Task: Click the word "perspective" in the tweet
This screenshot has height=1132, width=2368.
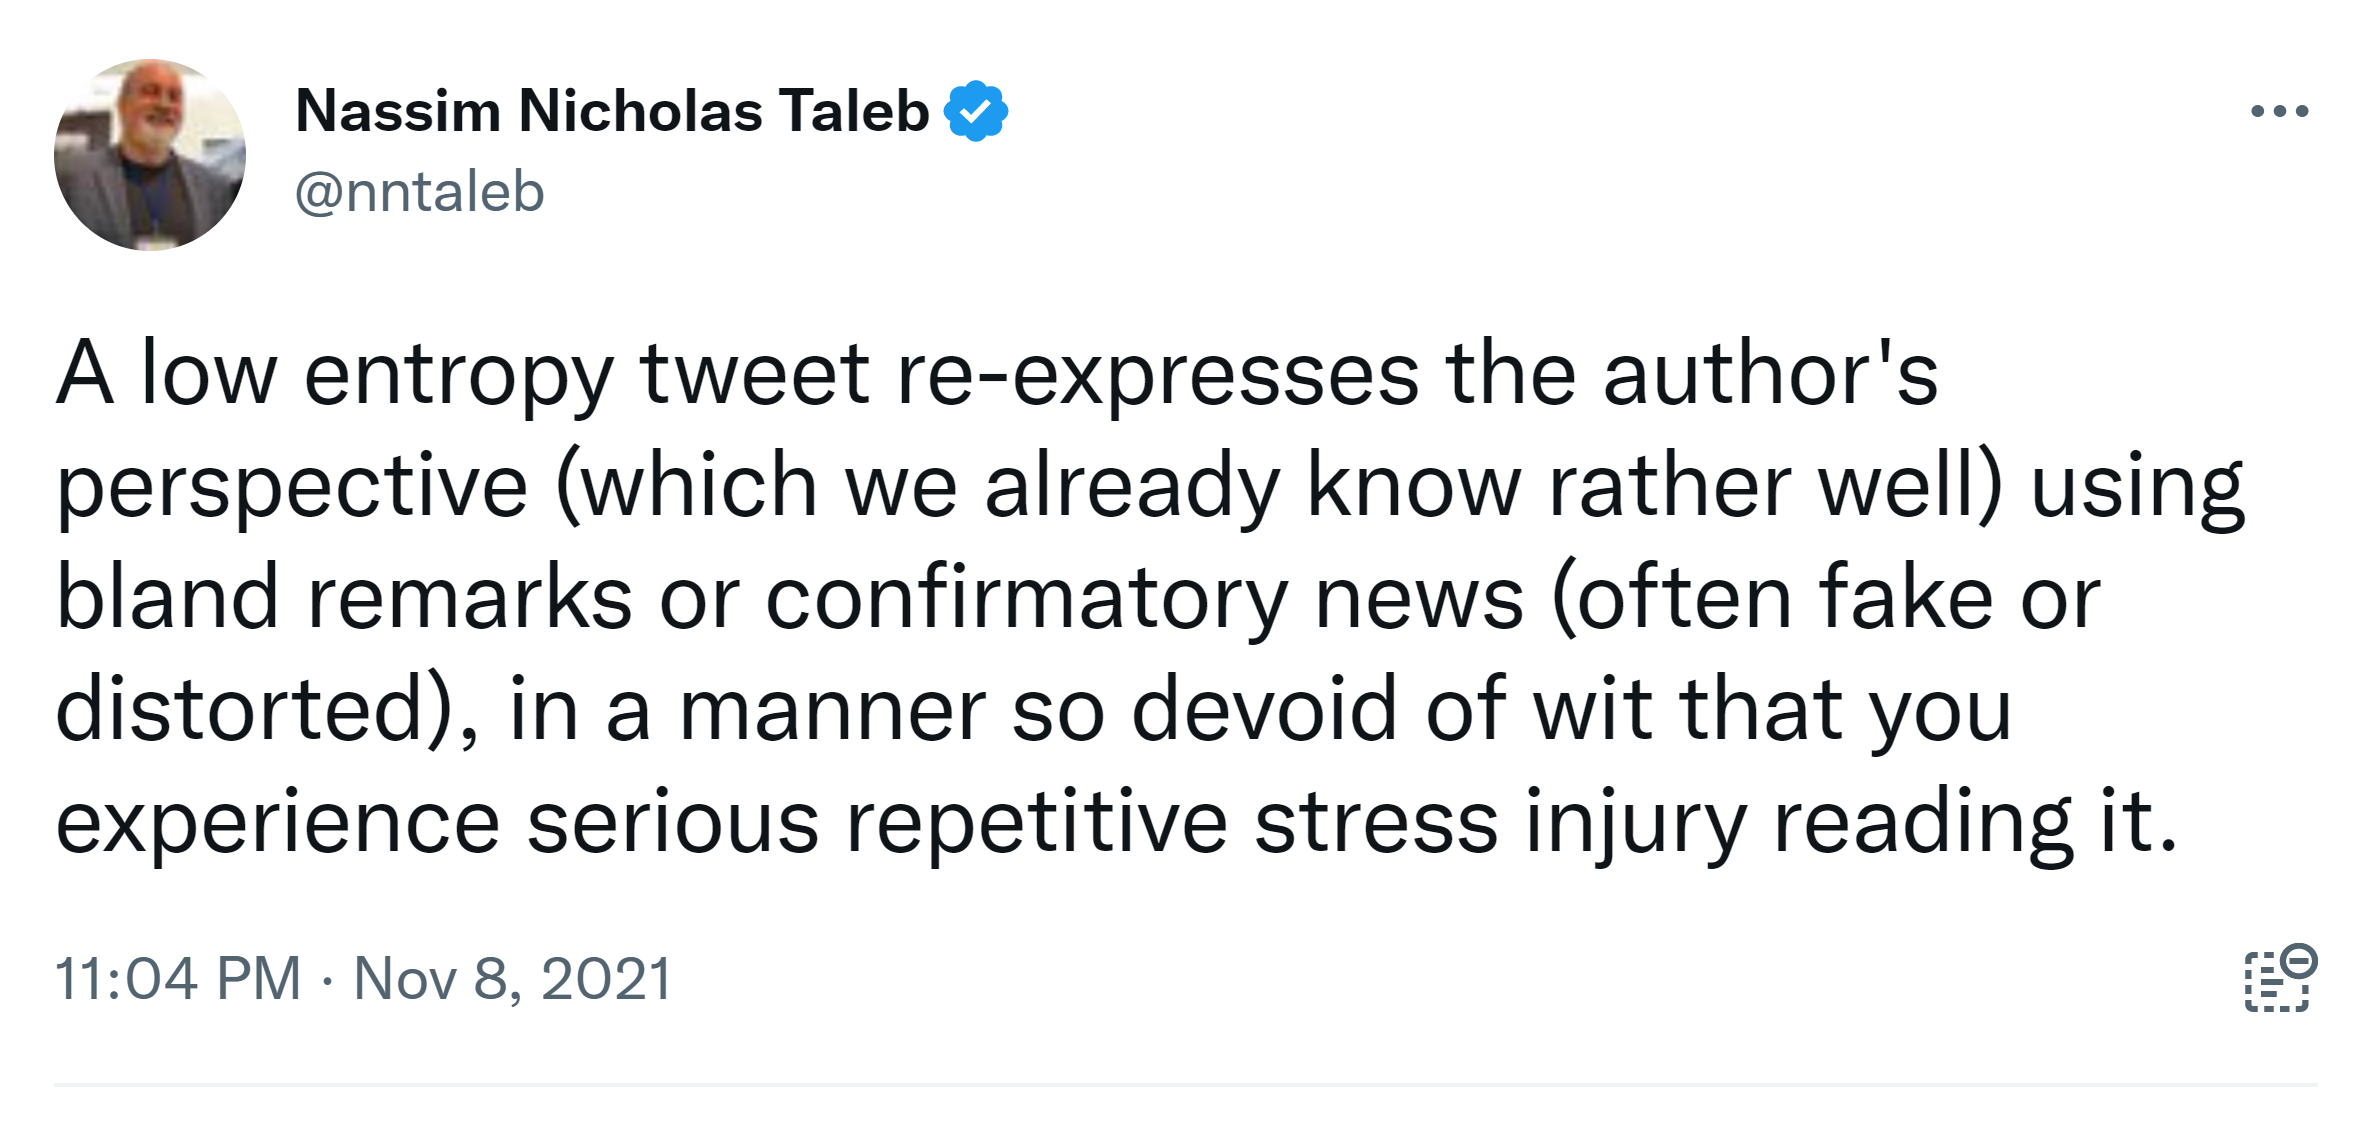Action: (292, 486)
